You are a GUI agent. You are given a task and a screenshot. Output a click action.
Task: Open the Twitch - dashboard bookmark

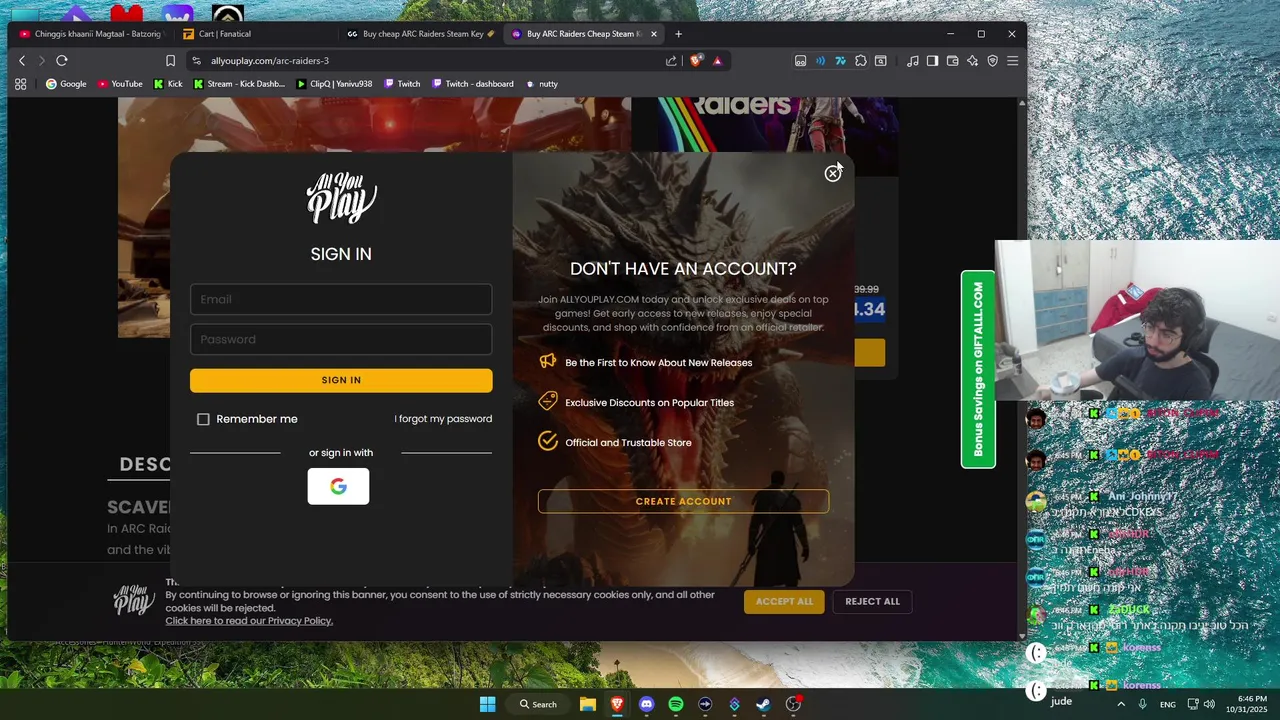coord(473,84)
